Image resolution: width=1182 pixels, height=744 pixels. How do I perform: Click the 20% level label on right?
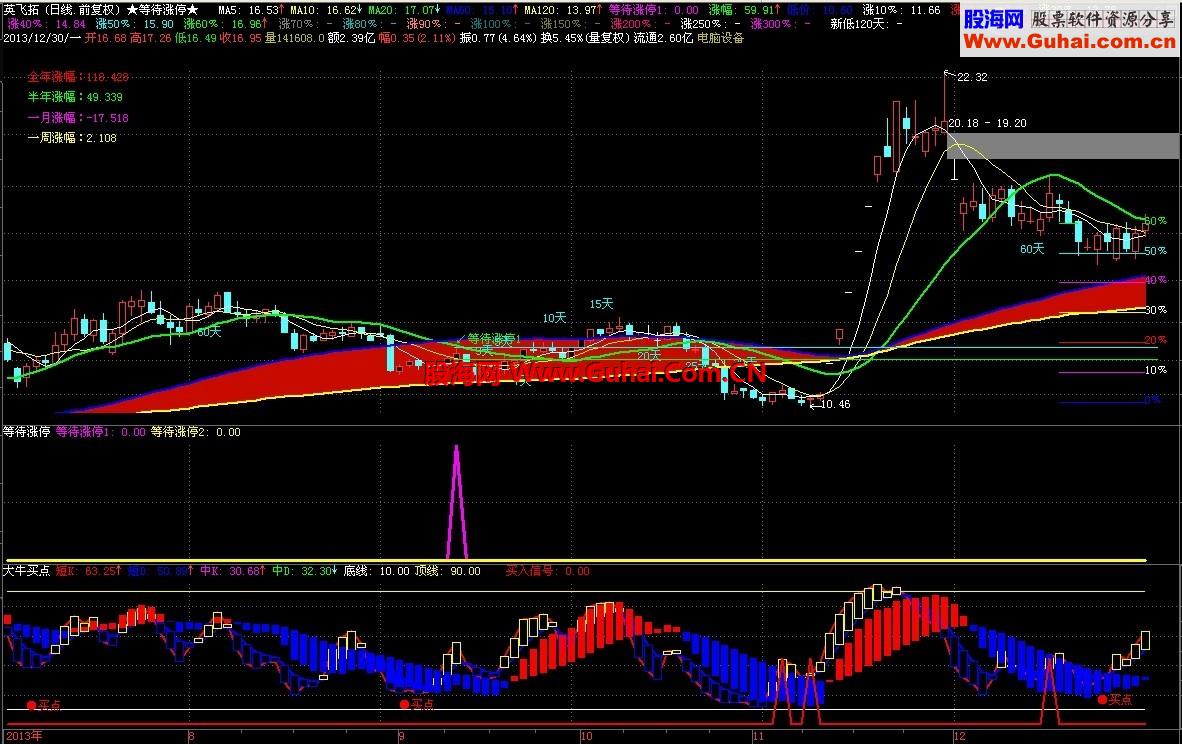click(x=1155, y=340)
